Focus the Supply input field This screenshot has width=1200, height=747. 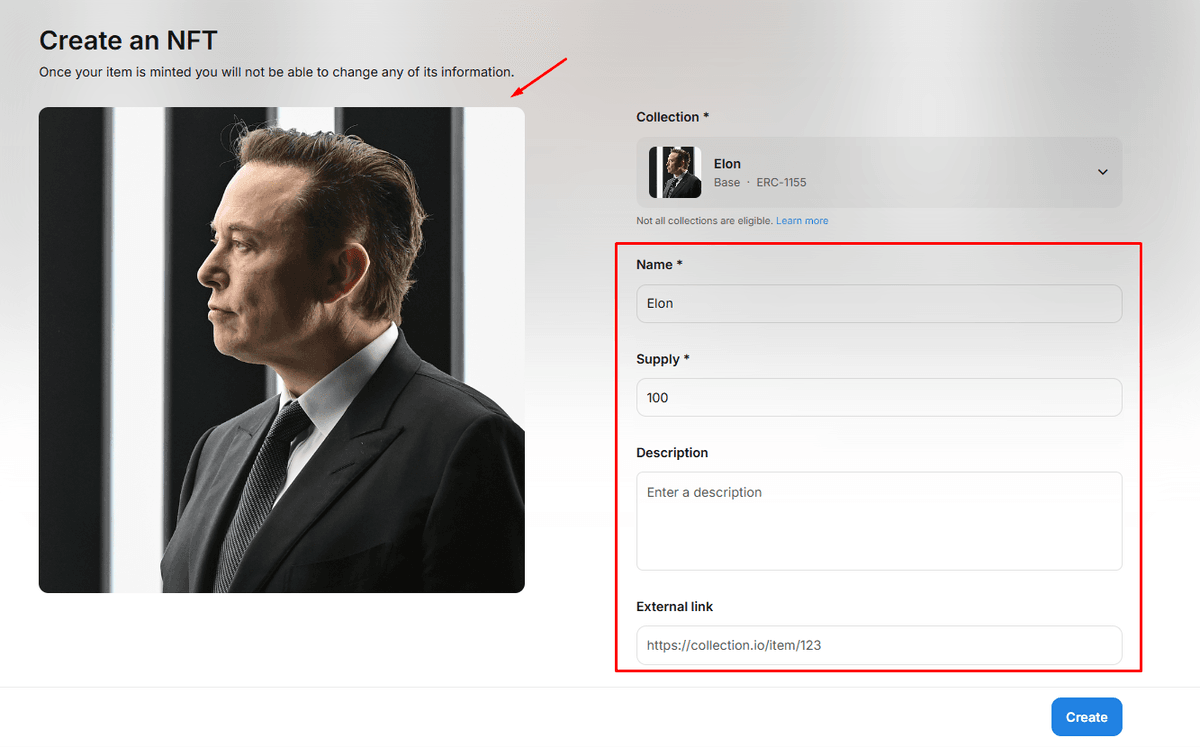879,398
